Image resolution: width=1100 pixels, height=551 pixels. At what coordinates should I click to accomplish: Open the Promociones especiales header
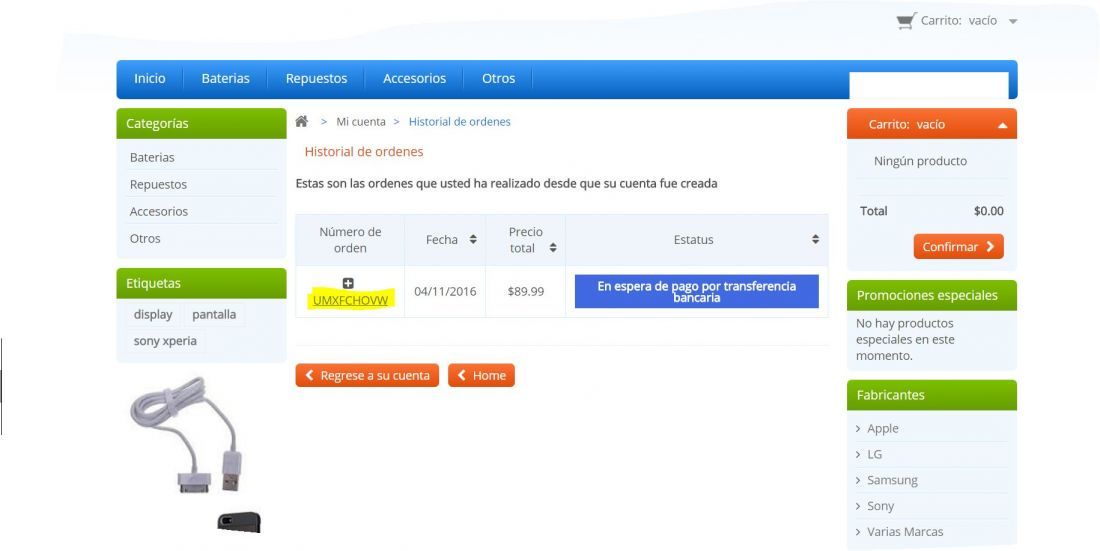(x=932, y=295)
